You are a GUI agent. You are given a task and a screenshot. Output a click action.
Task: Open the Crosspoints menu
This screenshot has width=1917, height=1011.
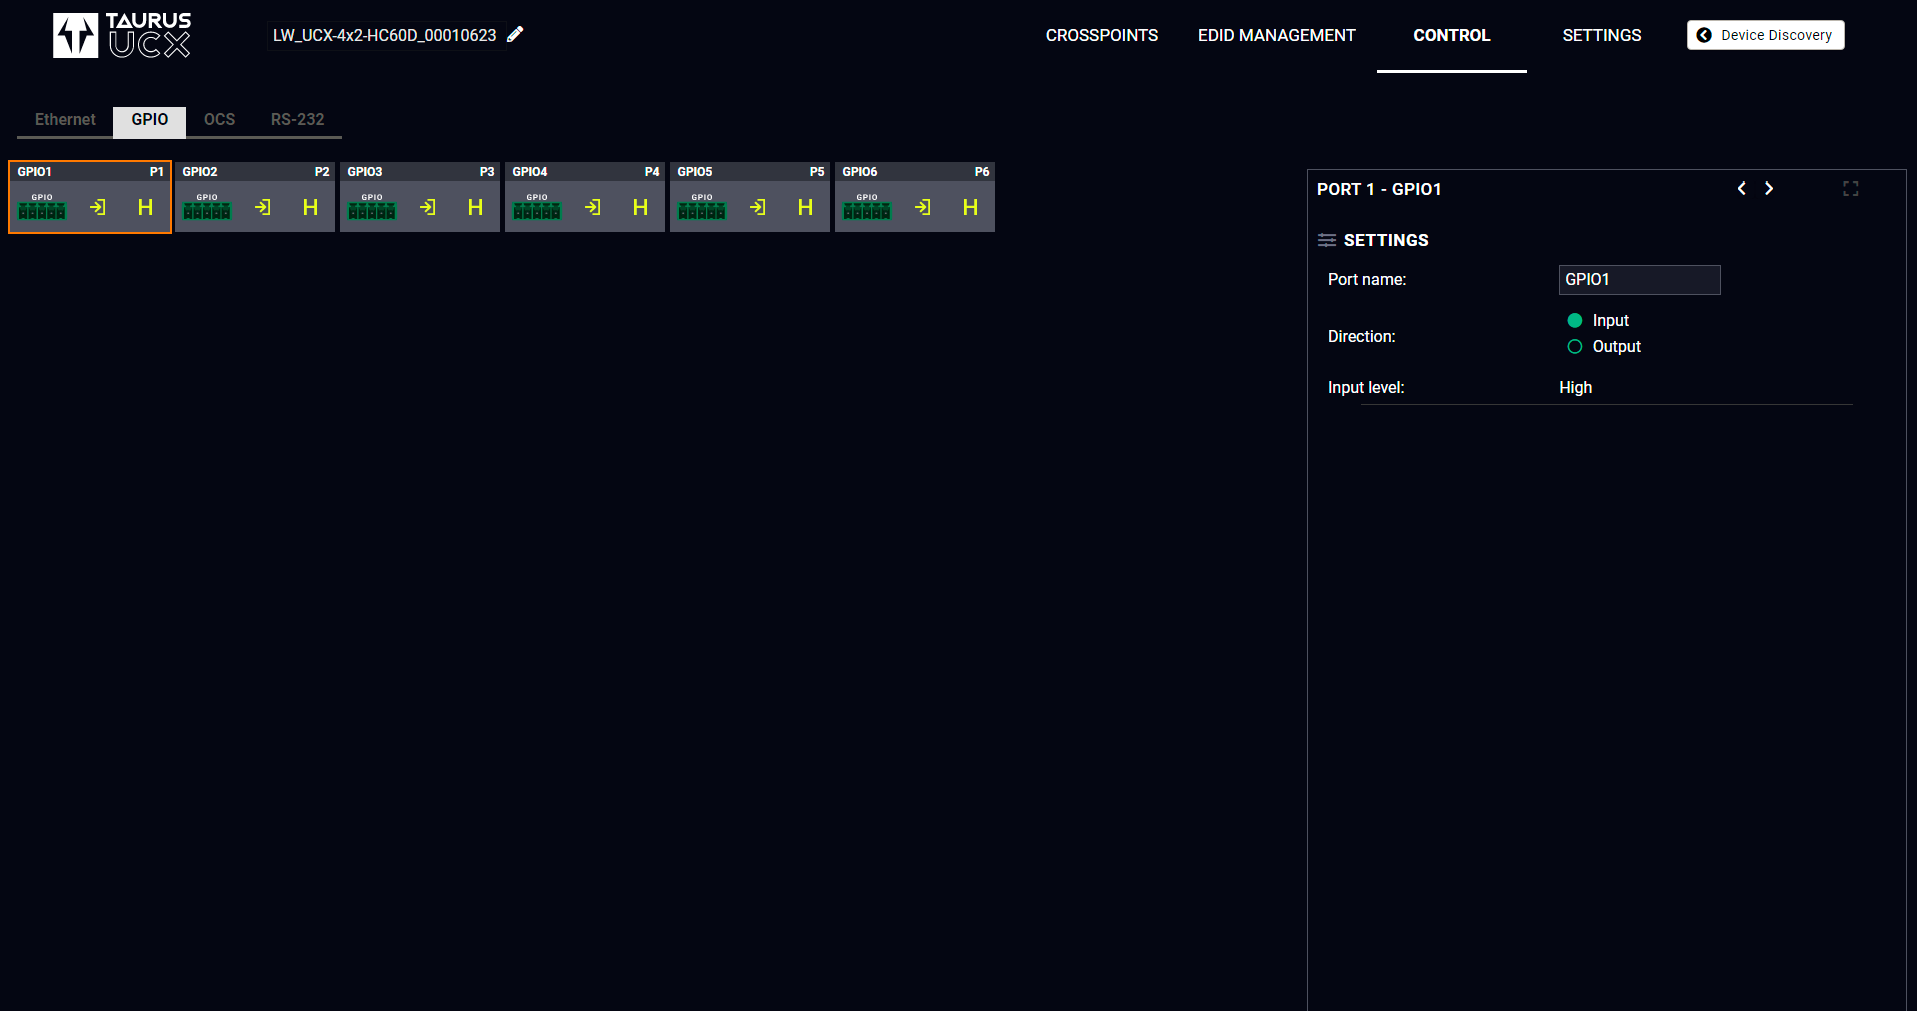1102,35
